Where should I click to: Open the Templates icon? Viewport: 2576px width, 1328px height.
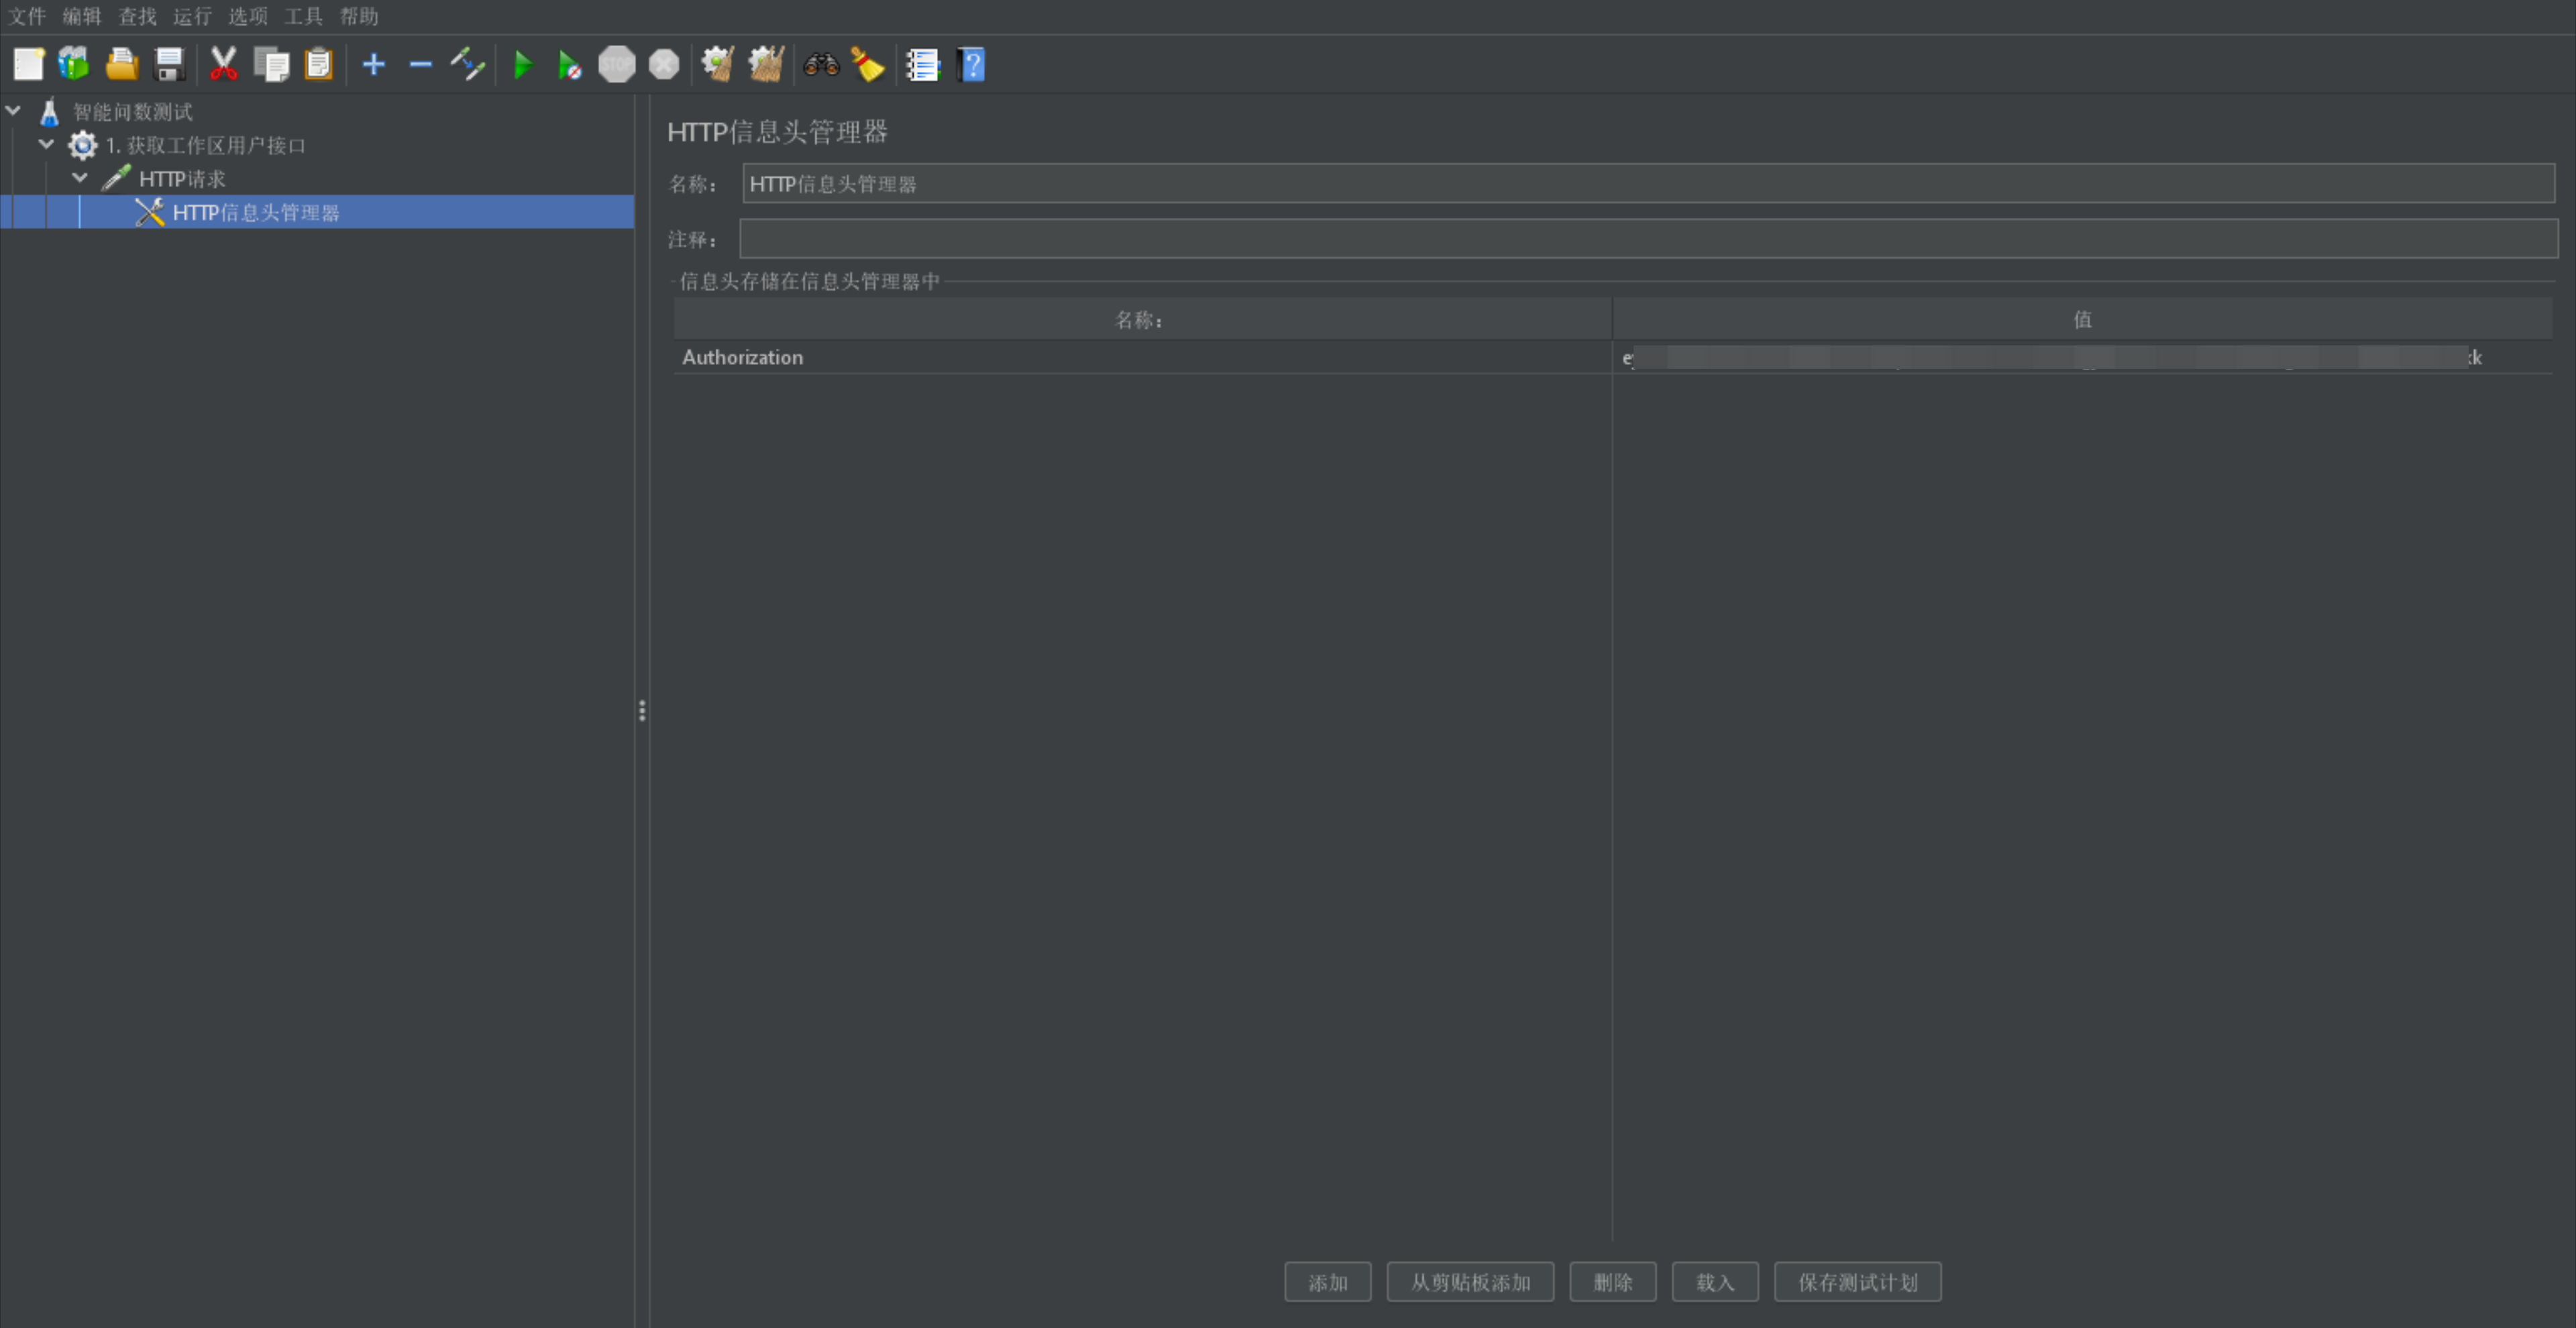coord(74,65)
